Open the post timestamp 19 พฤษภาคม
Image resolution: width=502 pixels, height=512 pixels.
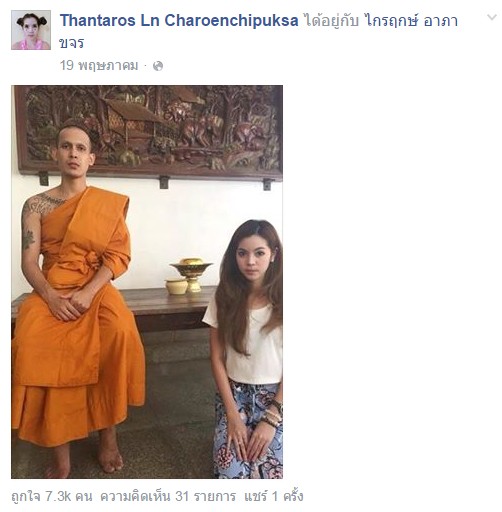(x=99, y=65)
